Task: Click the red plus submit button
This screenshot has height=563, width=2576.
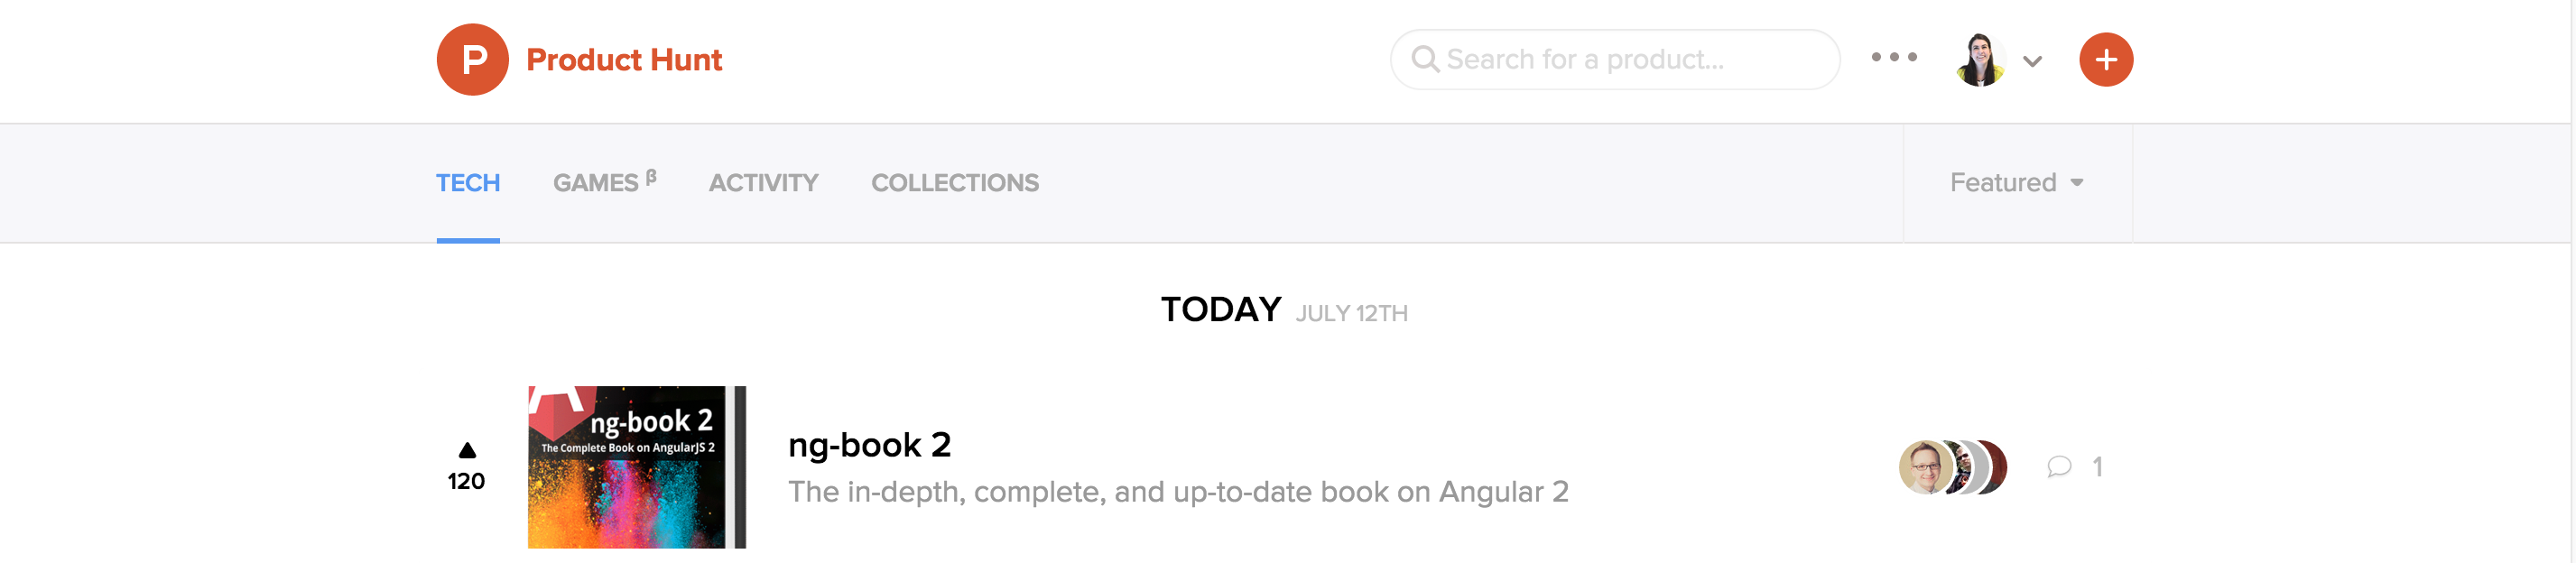Action: point(2105,60)
